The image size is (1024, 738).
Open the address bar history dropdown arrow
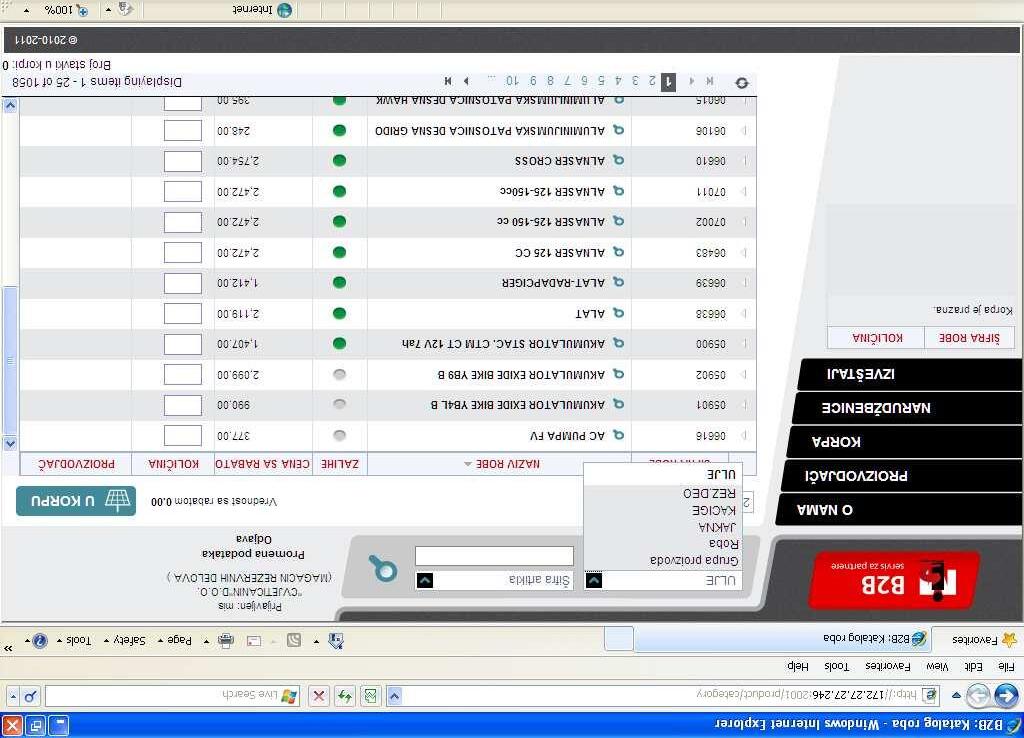pyautogui.click(x=394, y=696)
